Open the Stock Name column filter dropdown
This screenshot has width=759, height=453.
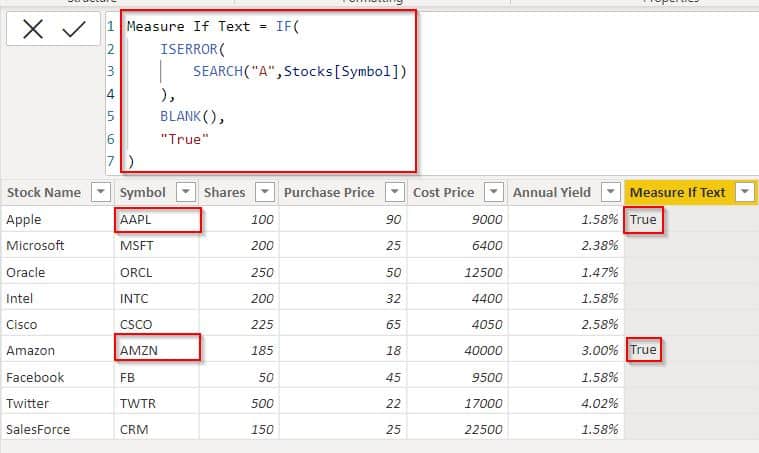[x=101, y=192]
